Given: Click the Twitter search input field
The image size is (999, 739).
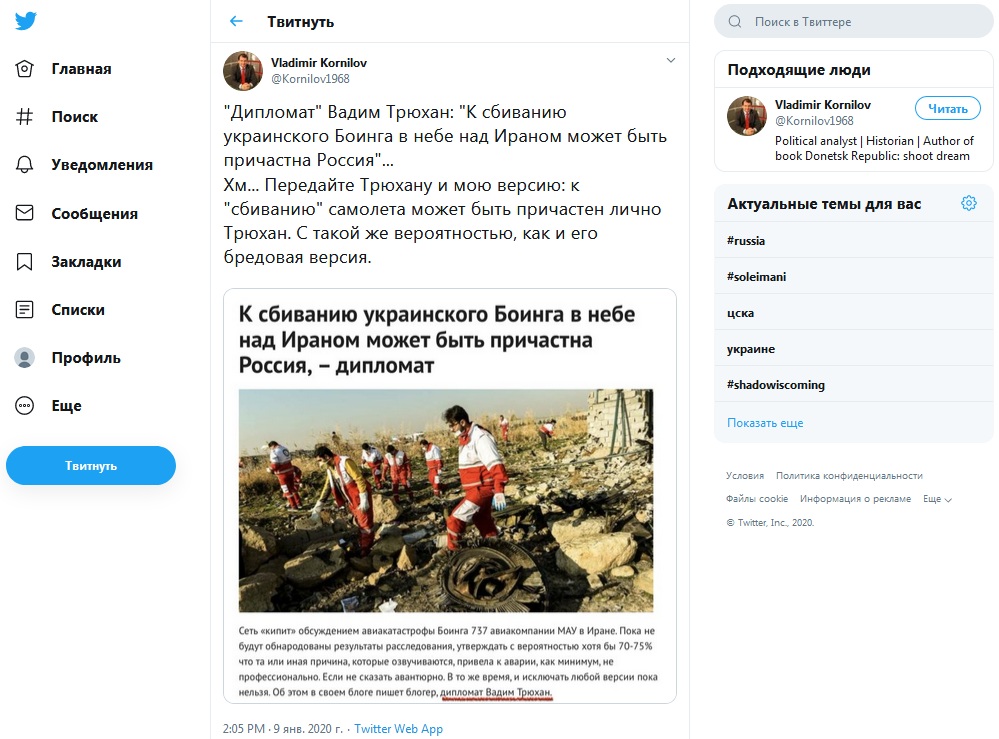Looking at the screenshot, I should point(865,21).
